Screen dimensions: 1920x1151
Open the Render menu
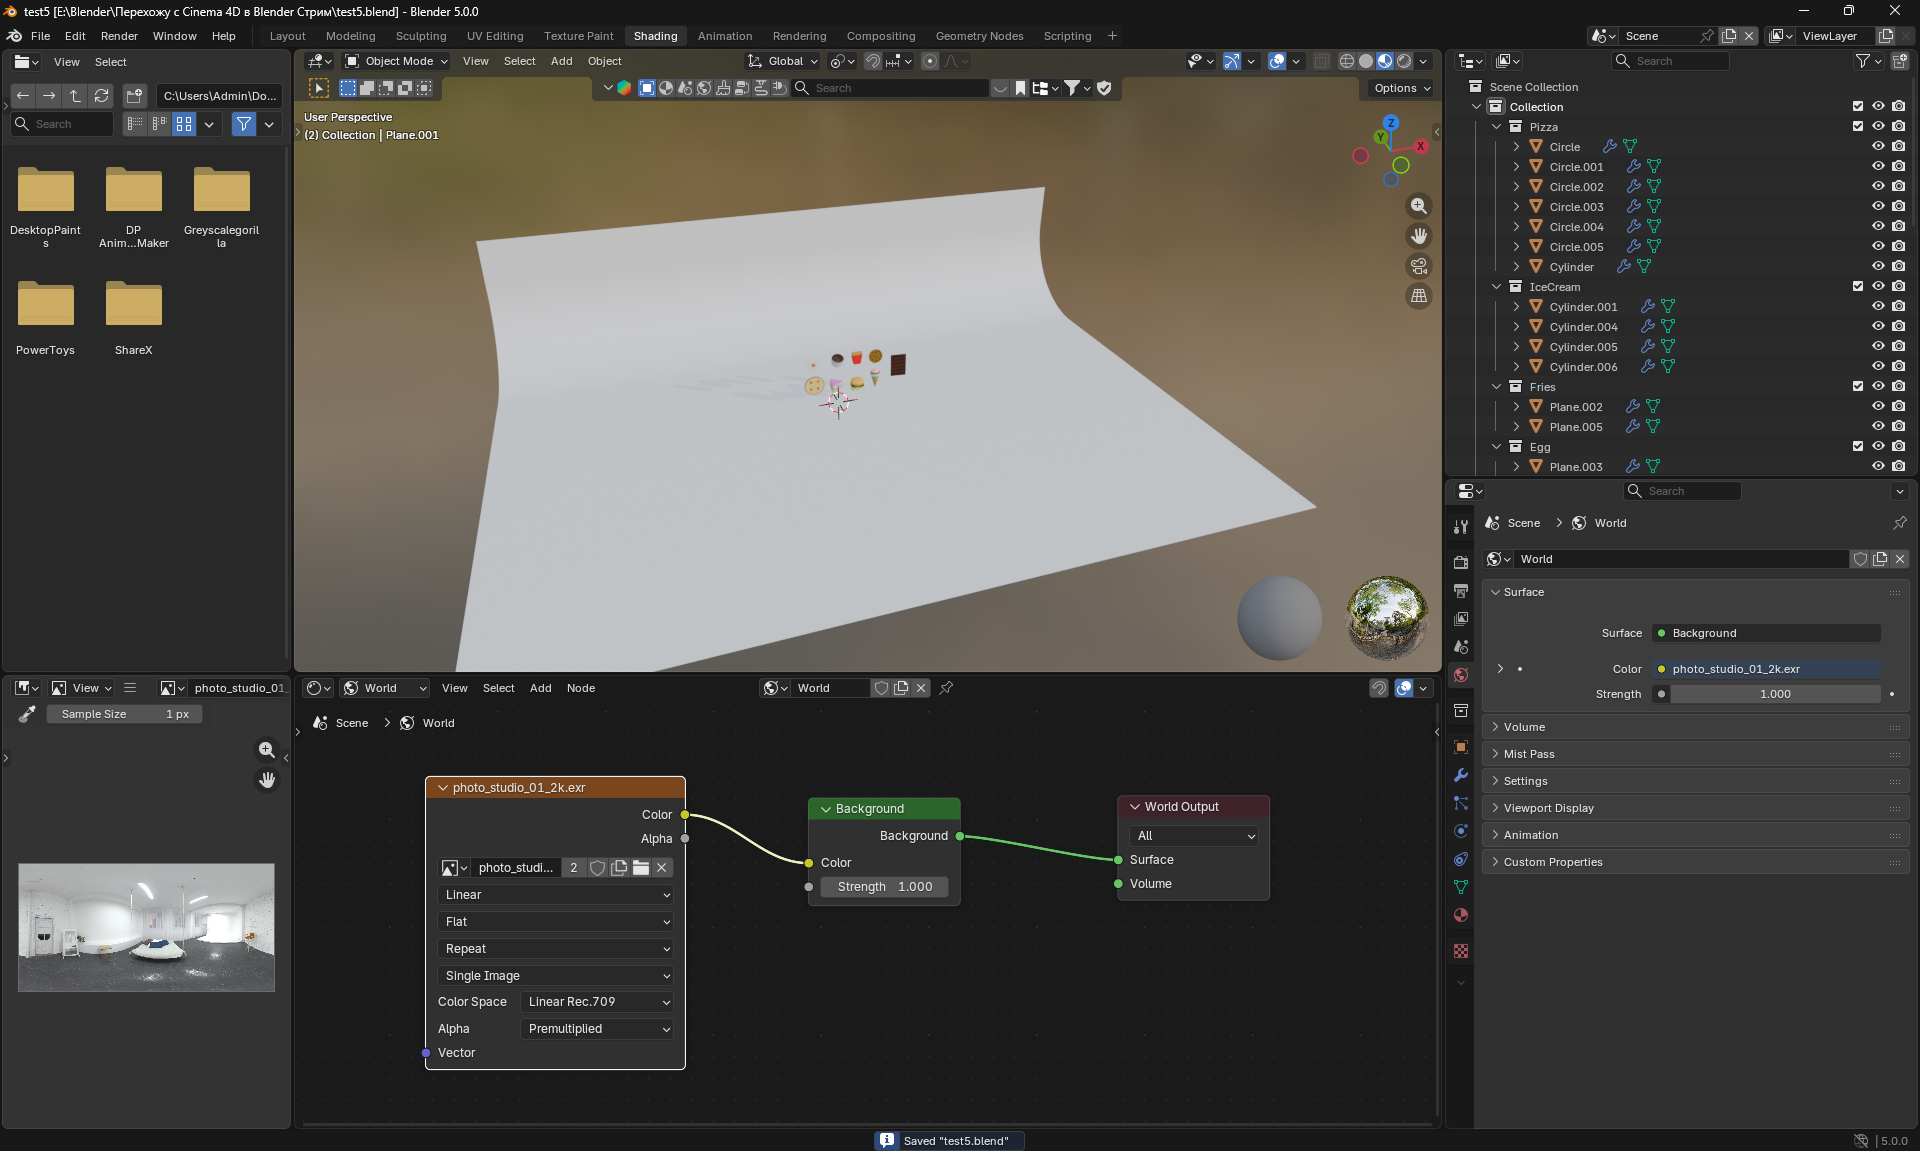click(x=119, y=36)
